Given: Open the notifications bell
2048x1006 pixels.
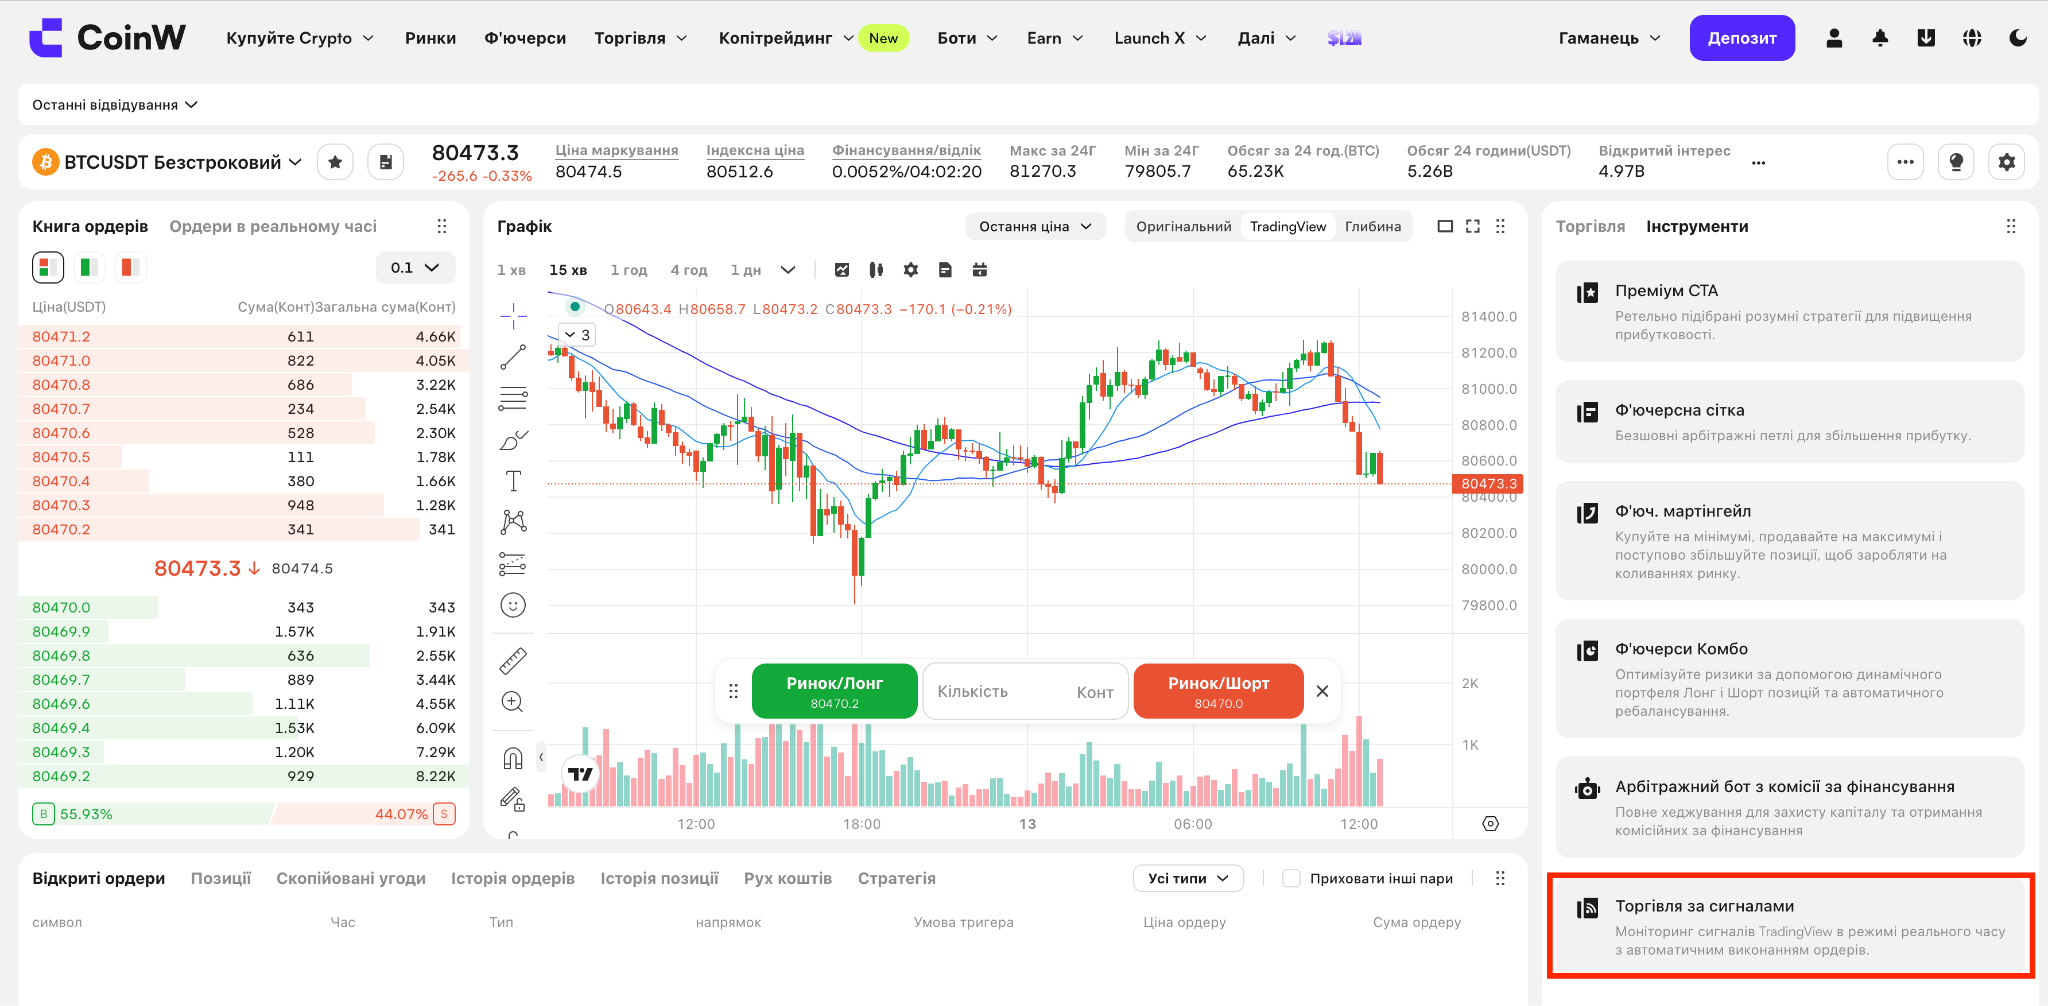Looking at the screenshot, I should (x=1880, y=38).
